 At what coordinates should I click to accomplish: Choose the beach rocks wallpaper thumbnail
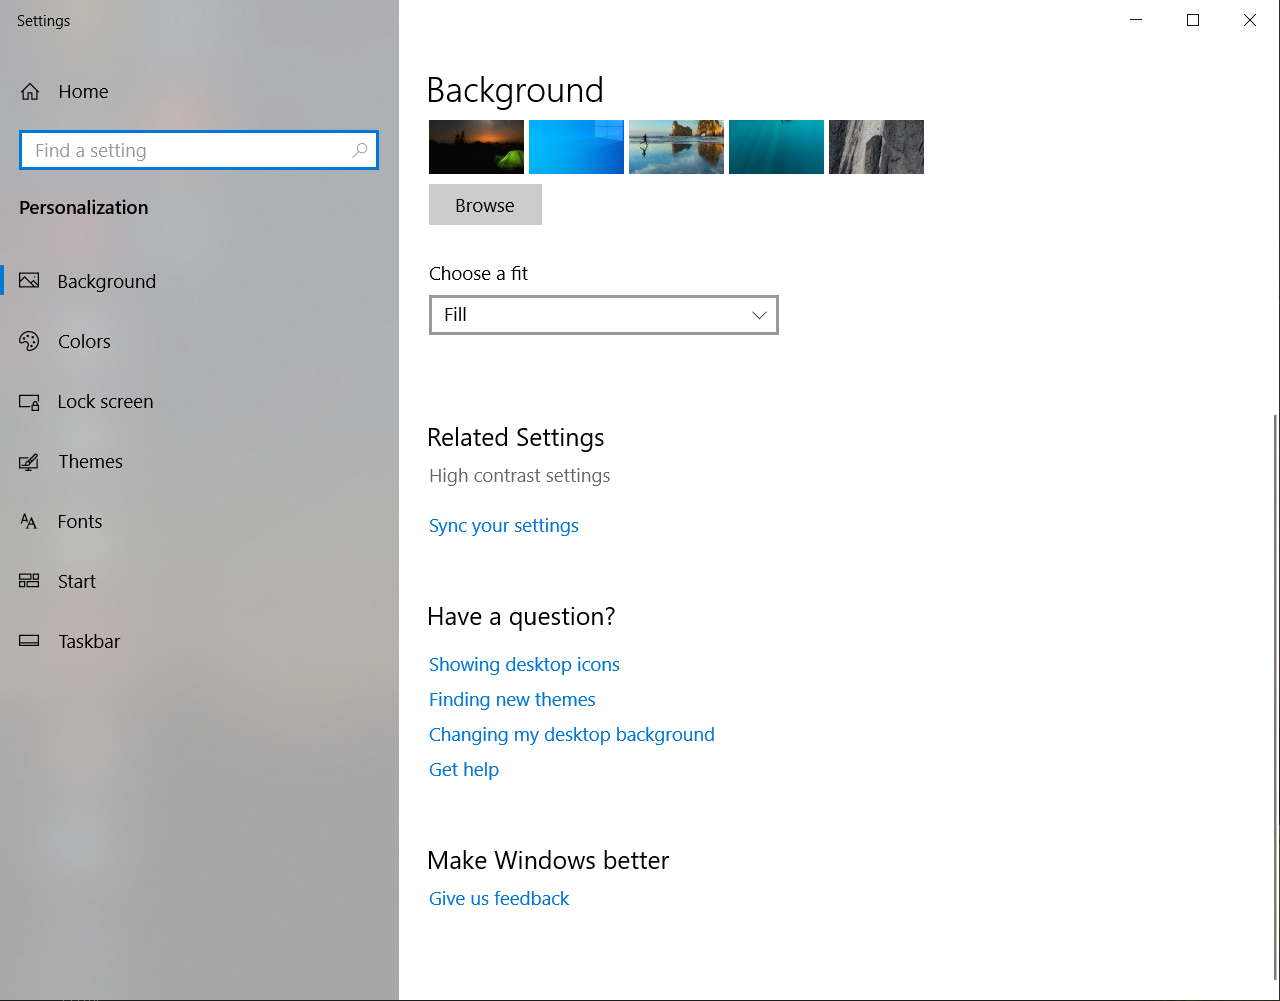point(676,147)
